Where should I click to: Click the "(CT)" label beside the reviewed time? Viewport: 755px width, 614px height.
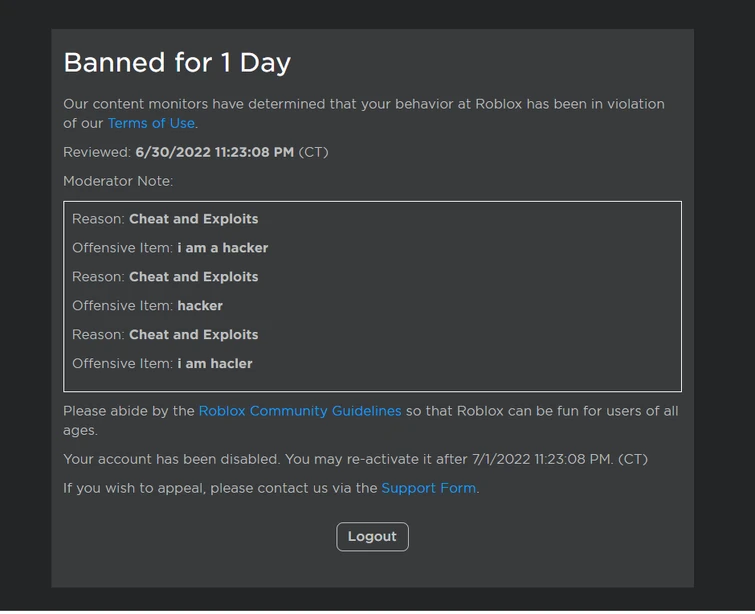coord(313,152)
